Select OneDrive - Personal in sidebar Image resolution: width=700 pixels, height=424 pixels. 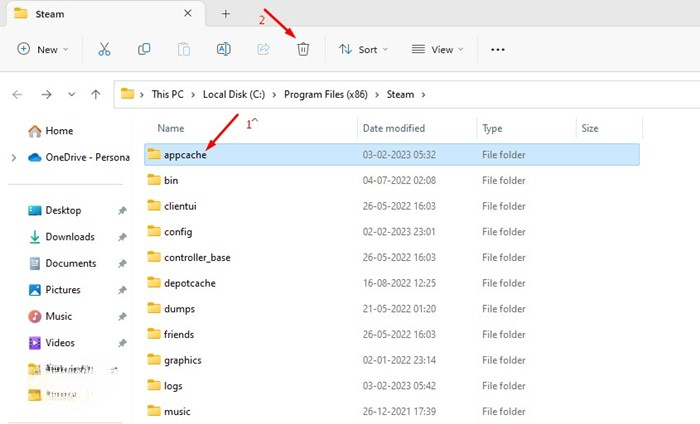[x=79, y=158]
